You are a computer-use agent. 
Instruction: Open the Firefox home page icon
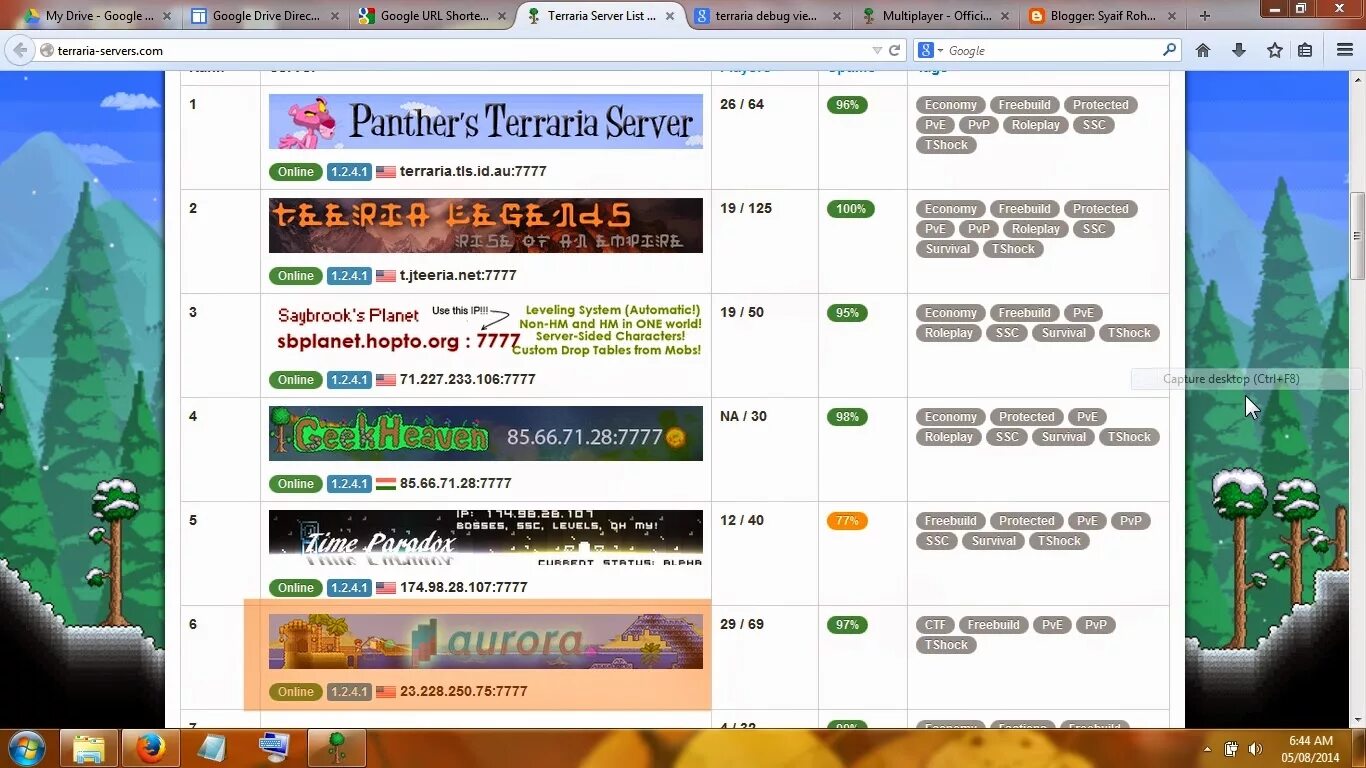(1203, 50)
